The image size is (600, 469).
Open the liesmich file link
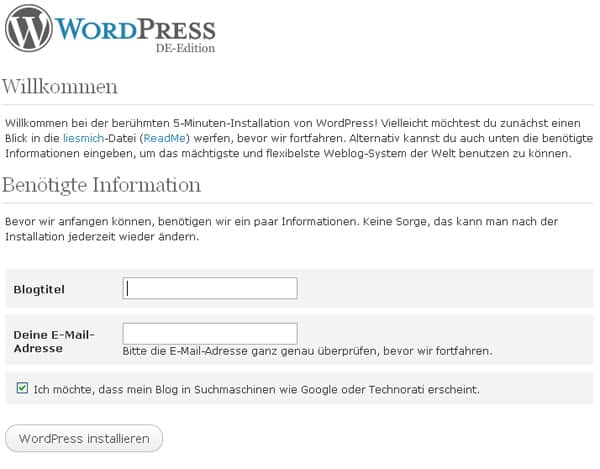83,138
